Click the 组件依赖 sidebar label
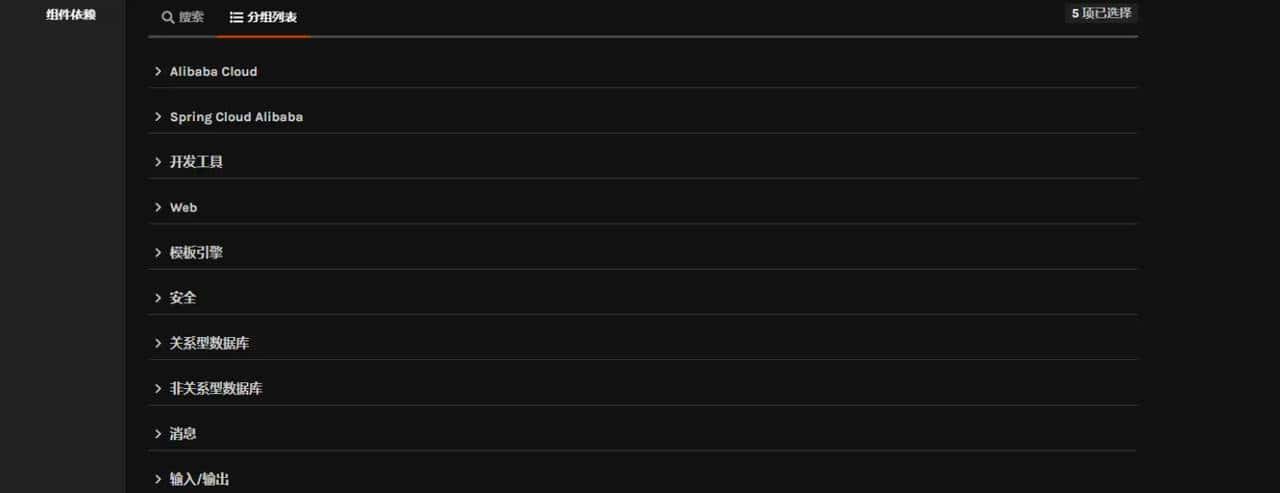The width and height of the screenshot is (1280, 493). [x=71, y=15]
